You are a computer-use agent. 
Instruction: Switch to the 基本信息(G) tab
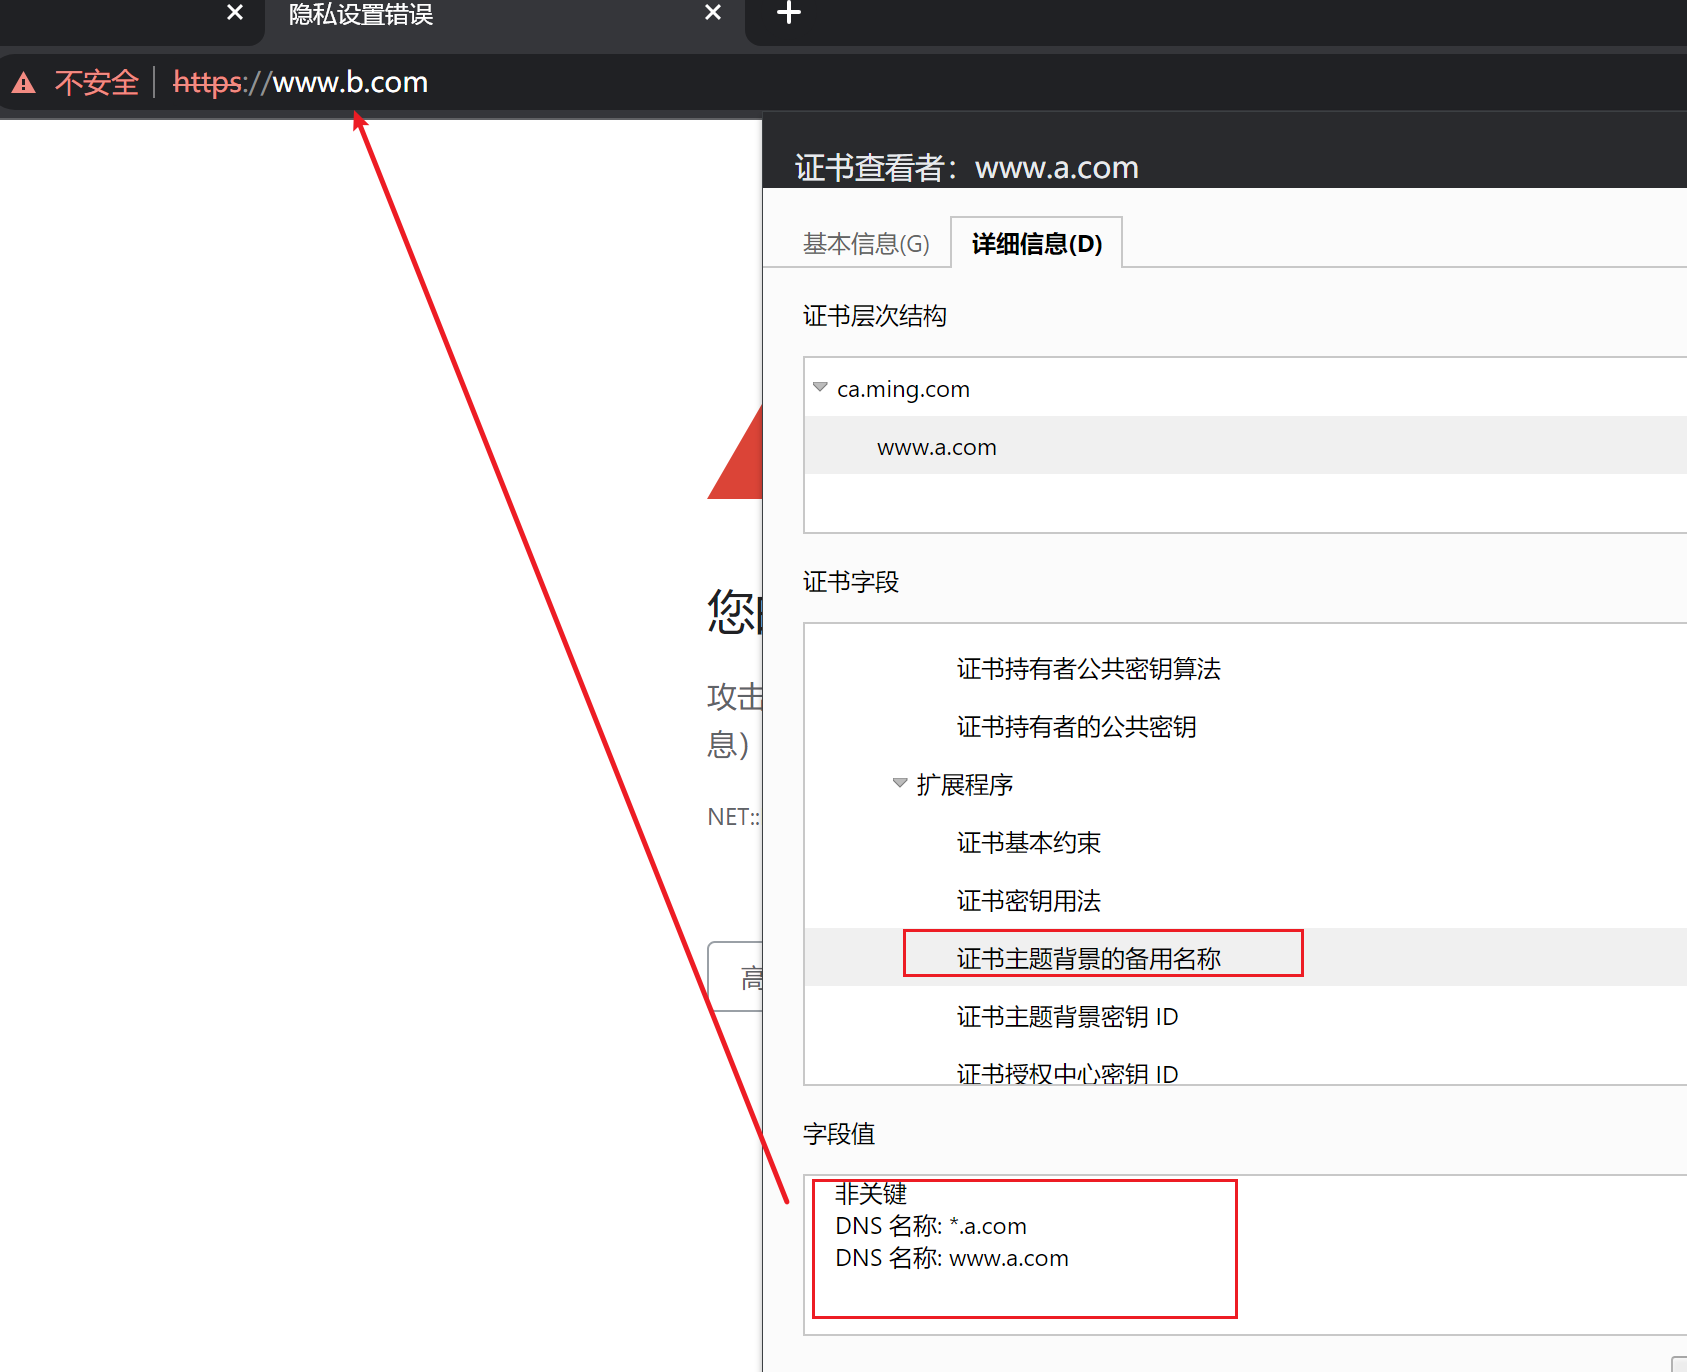pos(865,244)
